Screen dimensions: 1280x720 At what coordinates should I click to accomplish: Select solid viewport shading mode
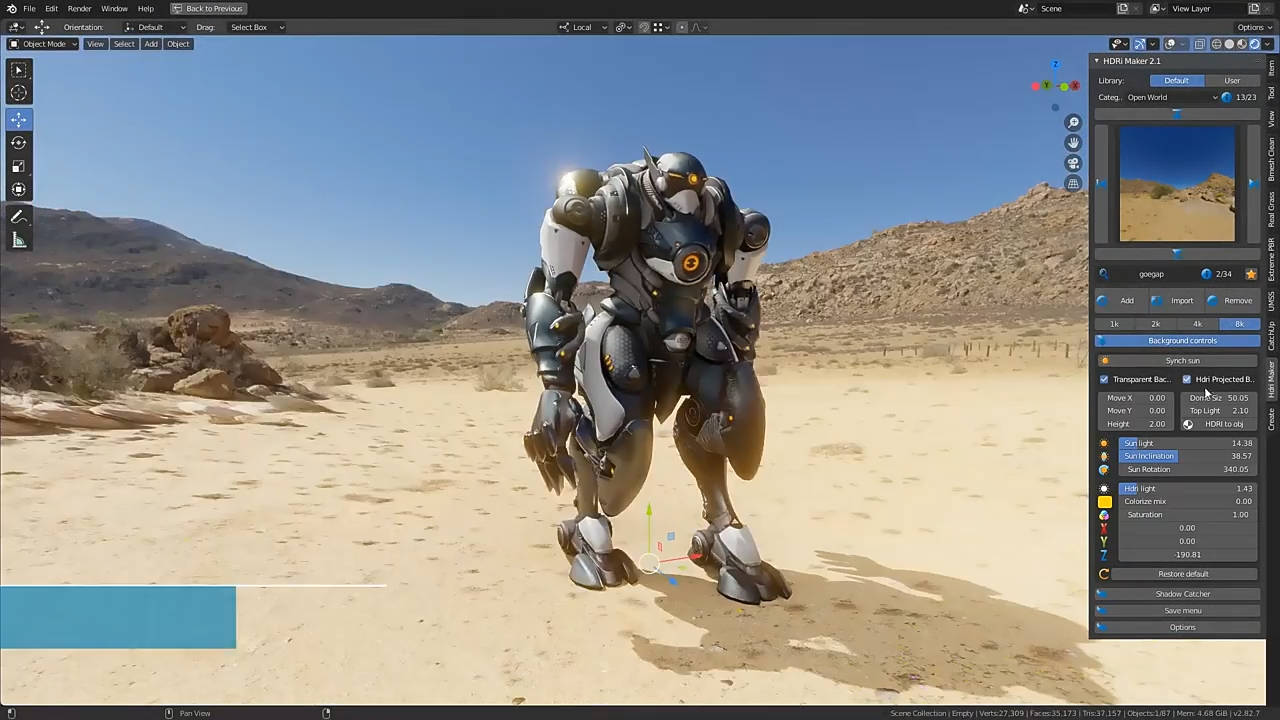pos(1229,44)
